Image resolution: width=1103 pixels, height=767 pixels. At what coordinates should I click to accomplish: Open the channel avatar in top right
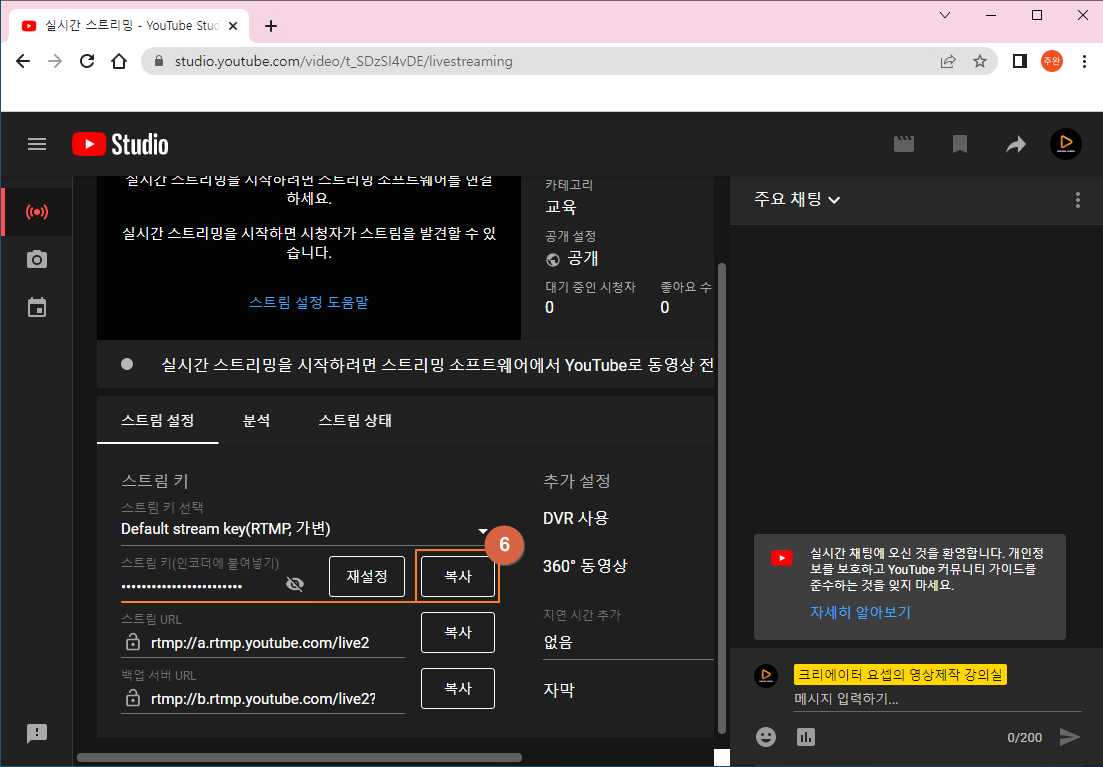click(1066, 144)
